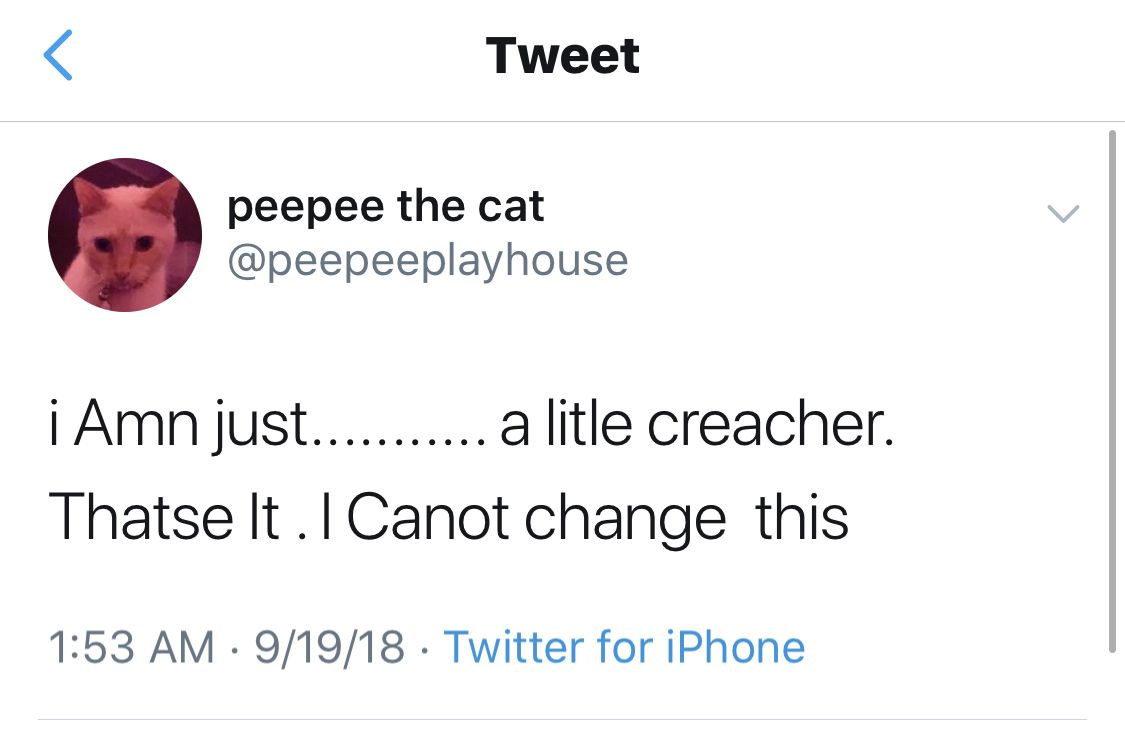Click the 9/19/18 date
1125x750 pixels.
(x=329, y=647)
